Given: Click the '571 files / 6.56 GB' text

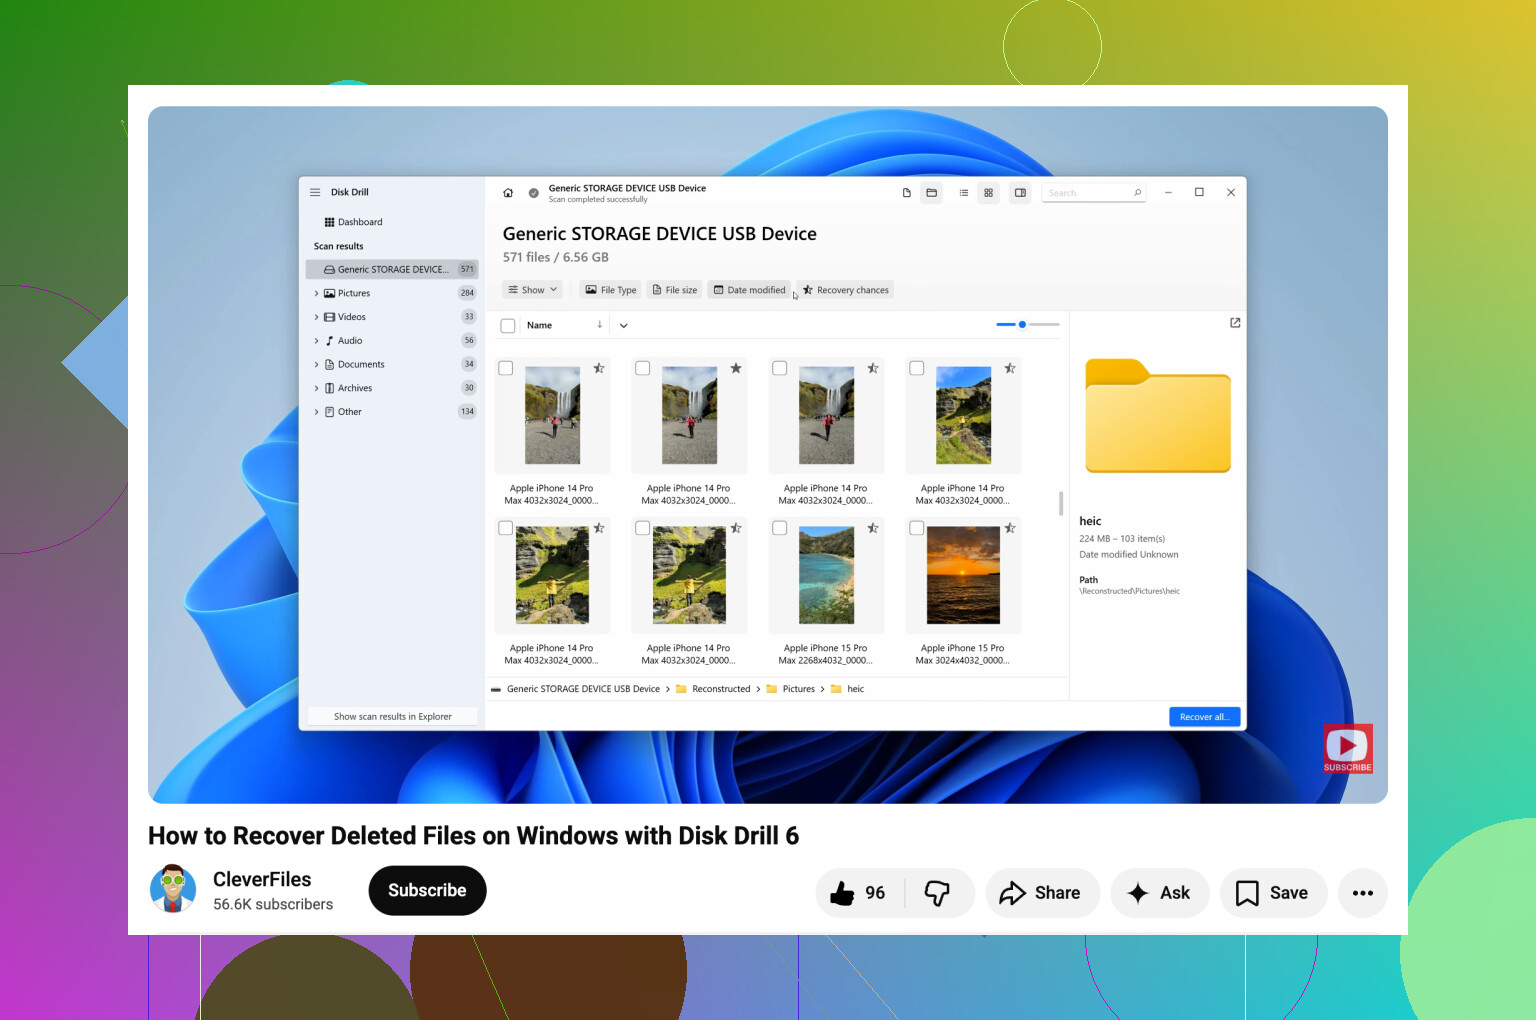Looking at the screenshot, I should 556,257.
